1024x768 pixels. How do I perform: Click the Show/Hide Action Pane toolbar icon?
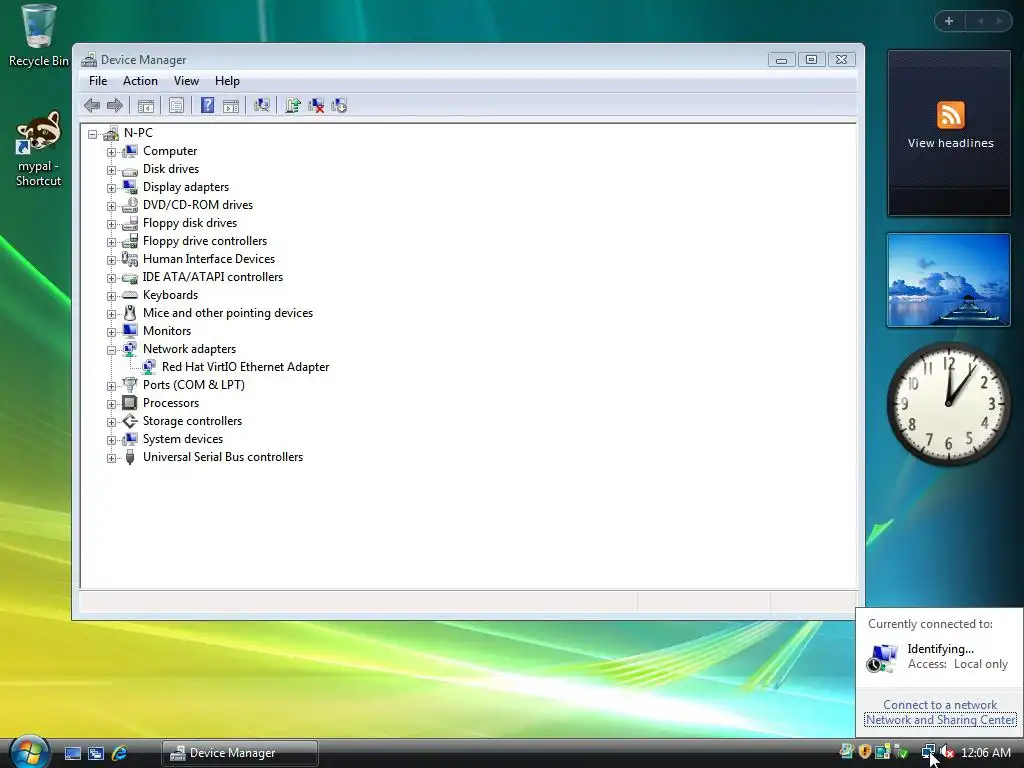231,105
